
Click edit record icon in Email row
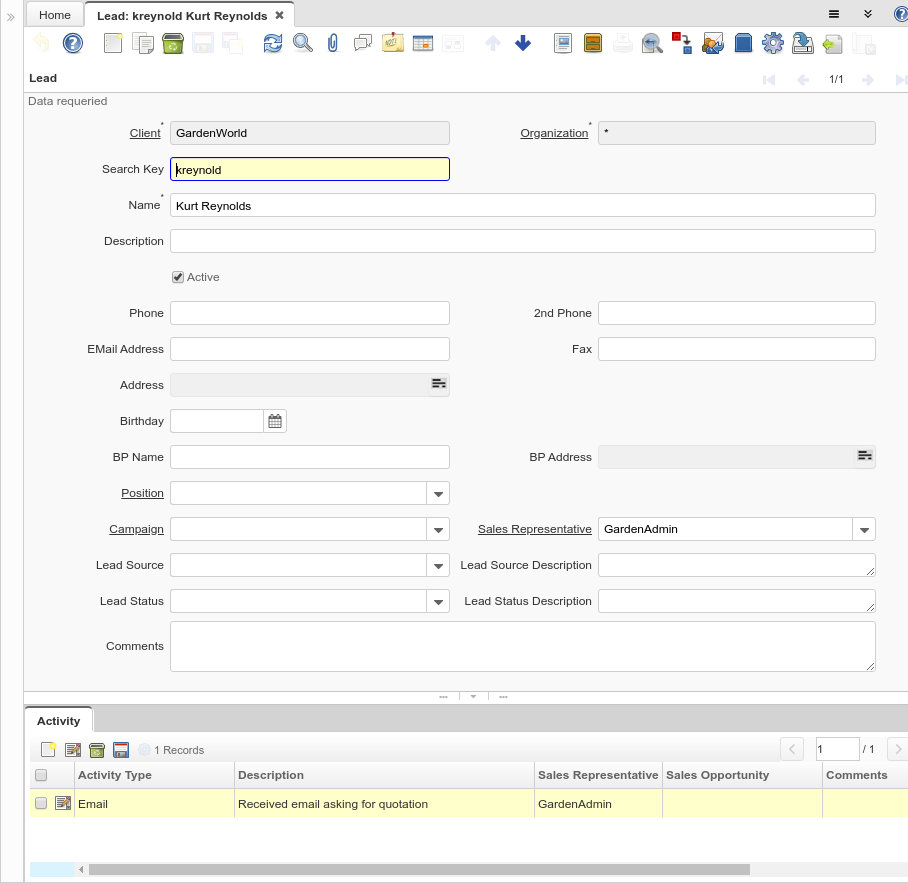pyautogui.click(x=63, y=803)
